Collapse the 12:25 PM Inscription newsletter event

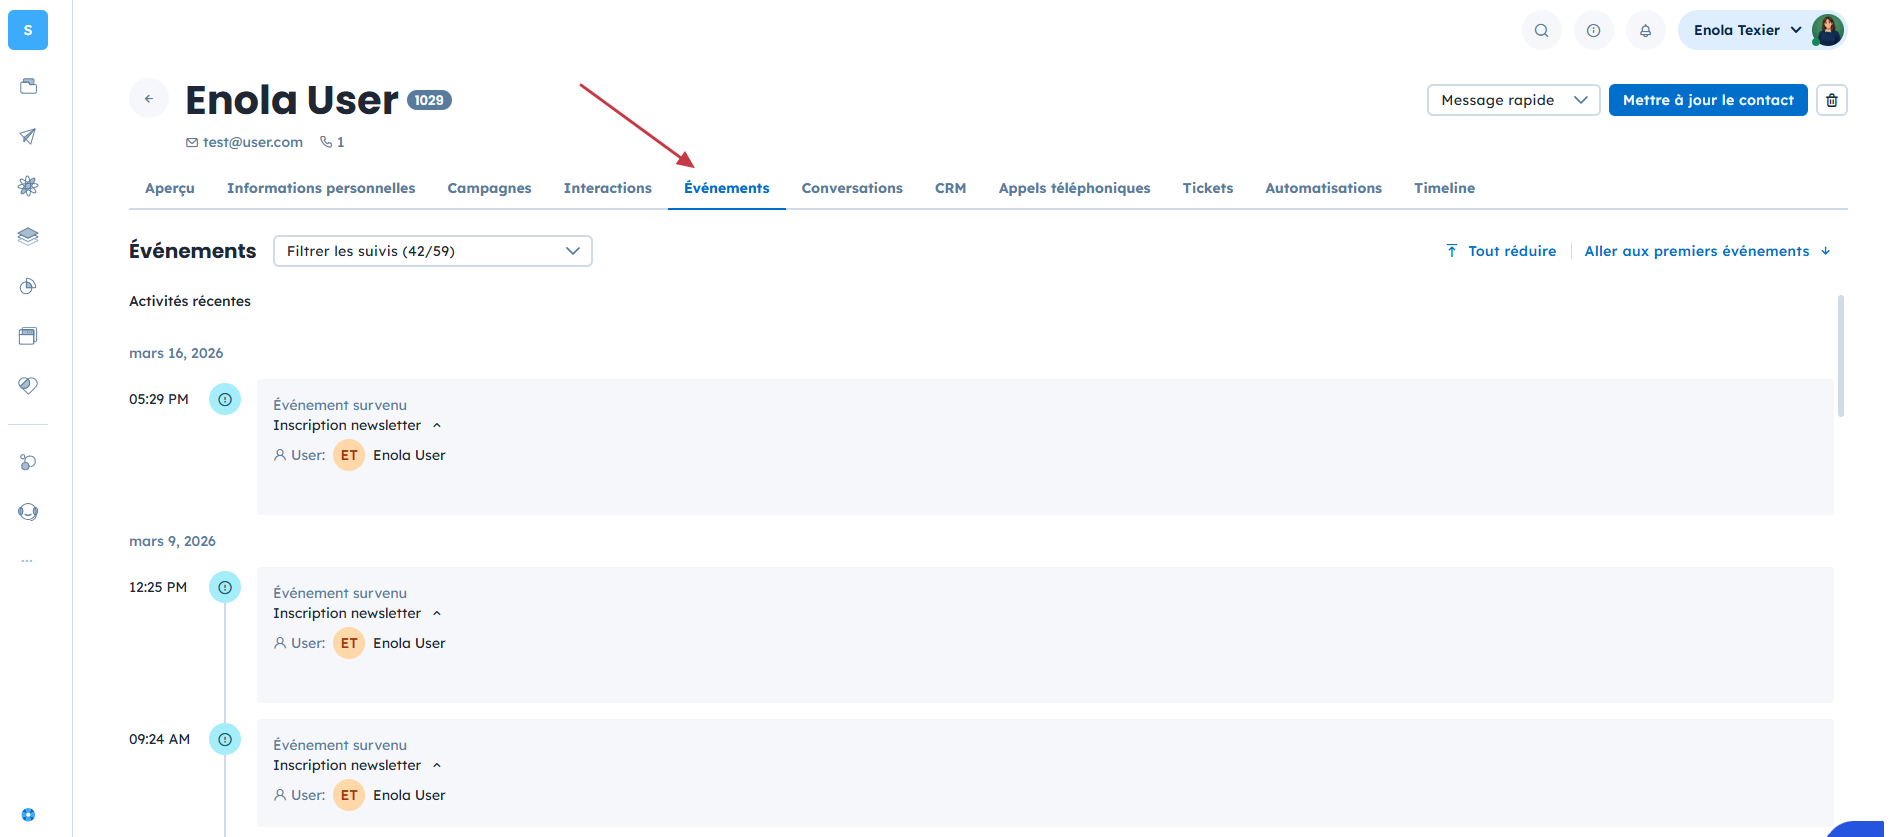tap(437, 613)
